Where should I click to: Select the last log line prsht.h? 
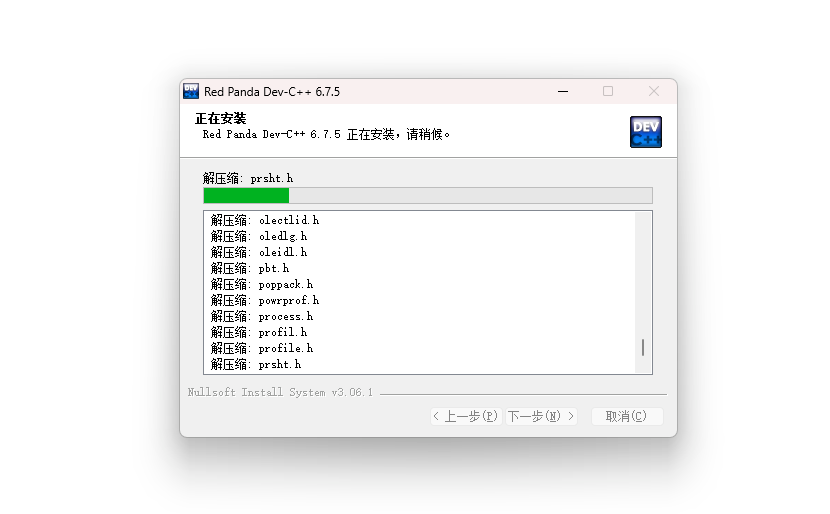click(256, 364)
